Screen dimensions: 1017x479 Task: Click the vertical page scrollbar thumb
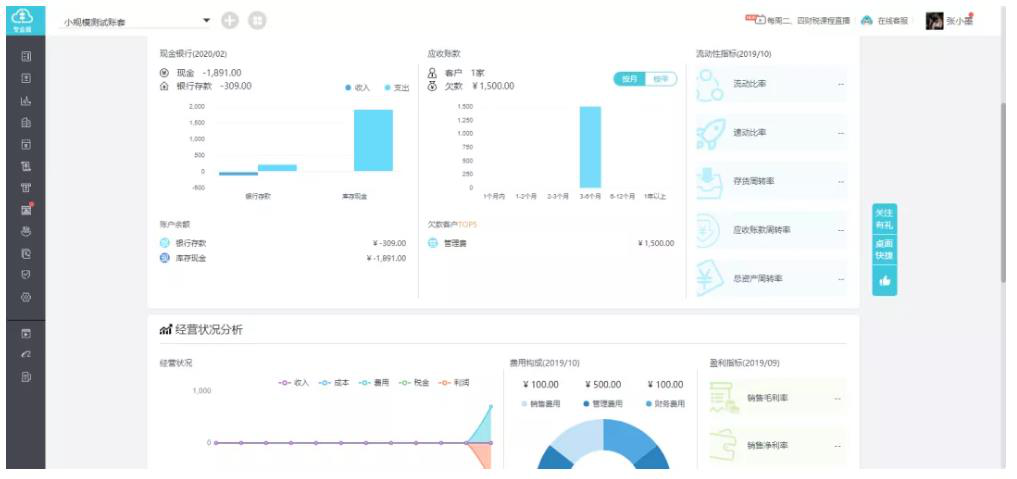click(1003, 191)
